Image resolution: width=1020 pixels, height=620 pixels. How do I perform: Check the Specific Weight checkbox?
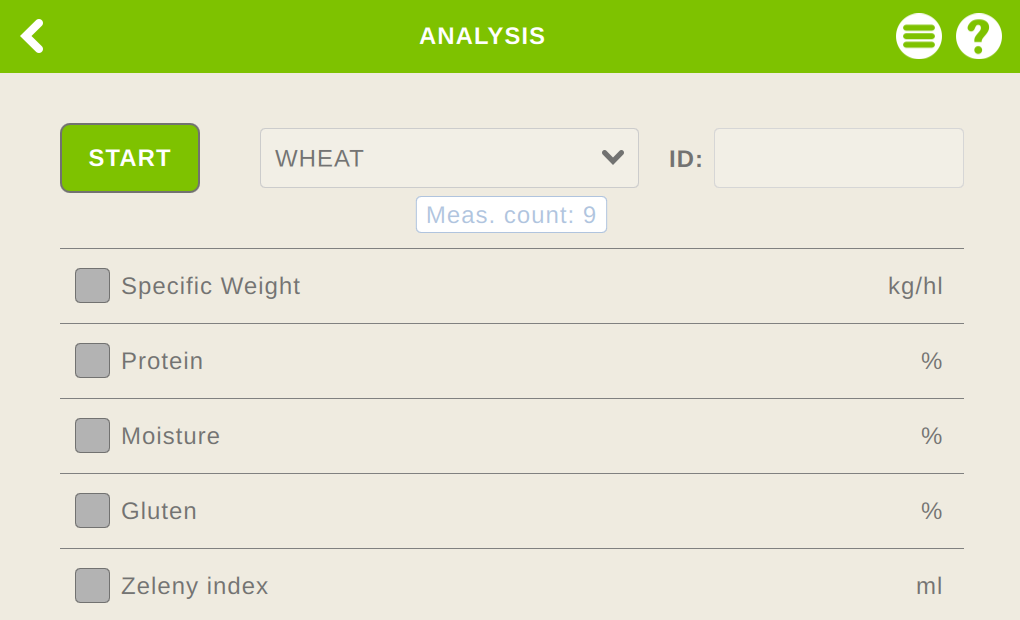[92, 286]
